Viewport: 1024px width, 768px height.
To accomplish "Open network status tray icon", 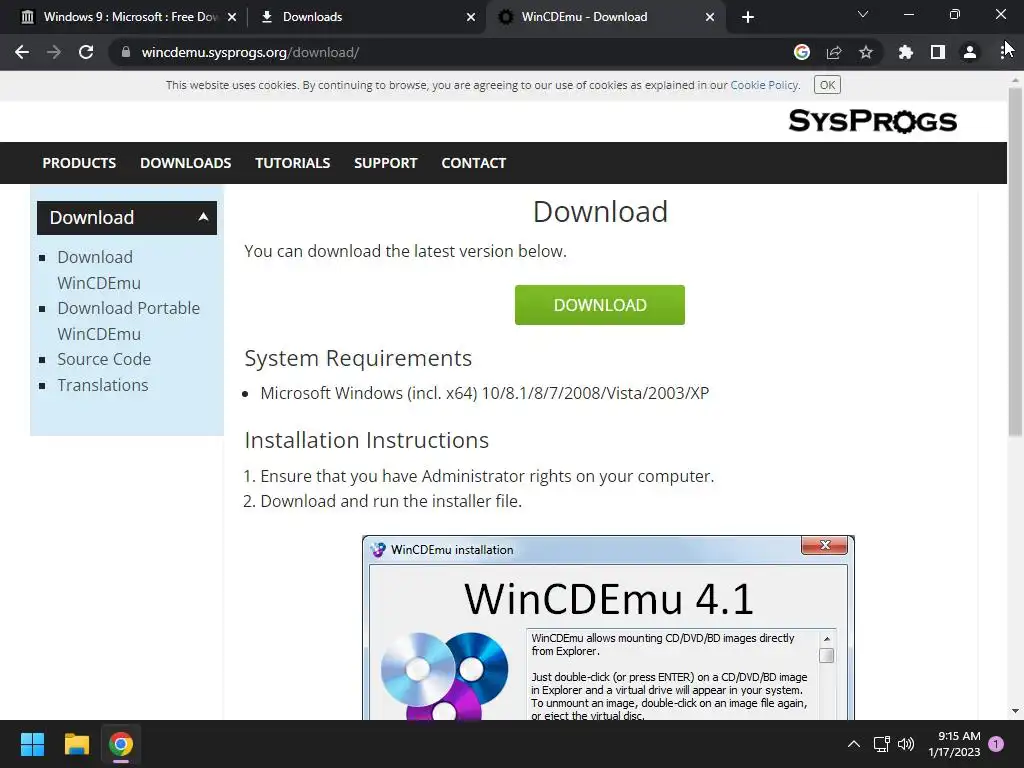I will click(x=882, y=744).
